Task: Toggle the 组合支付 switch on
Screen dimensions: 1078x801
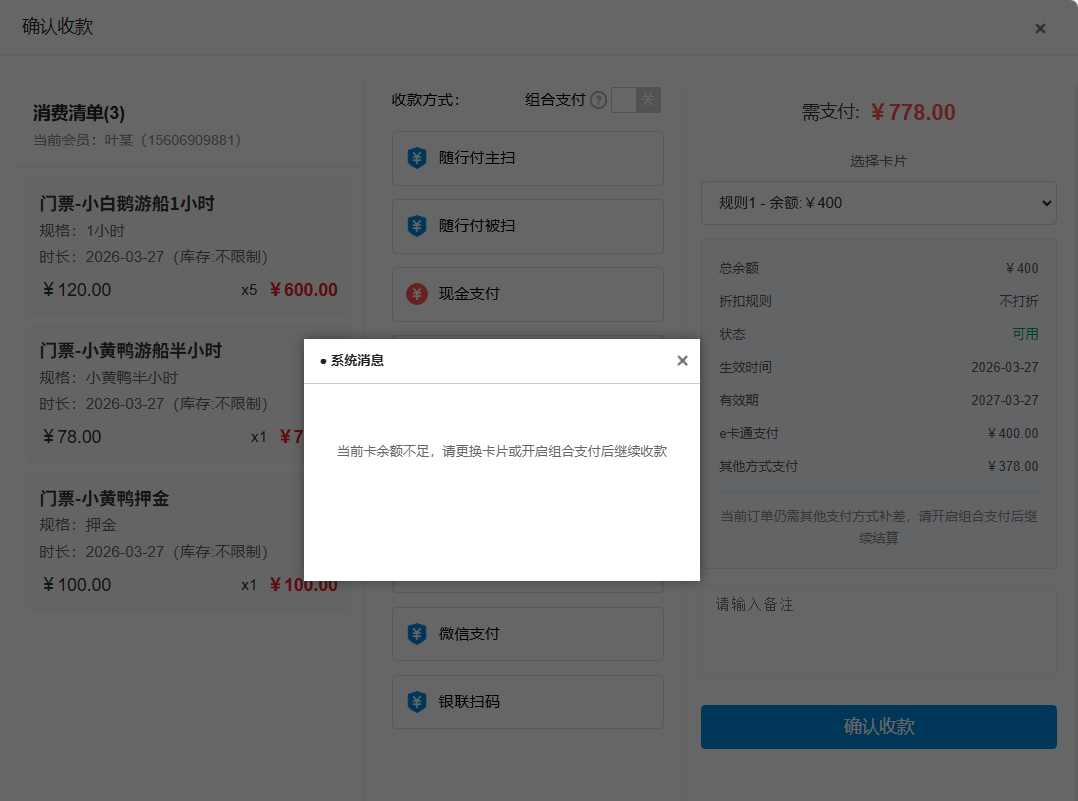Action: click(636, 100)
